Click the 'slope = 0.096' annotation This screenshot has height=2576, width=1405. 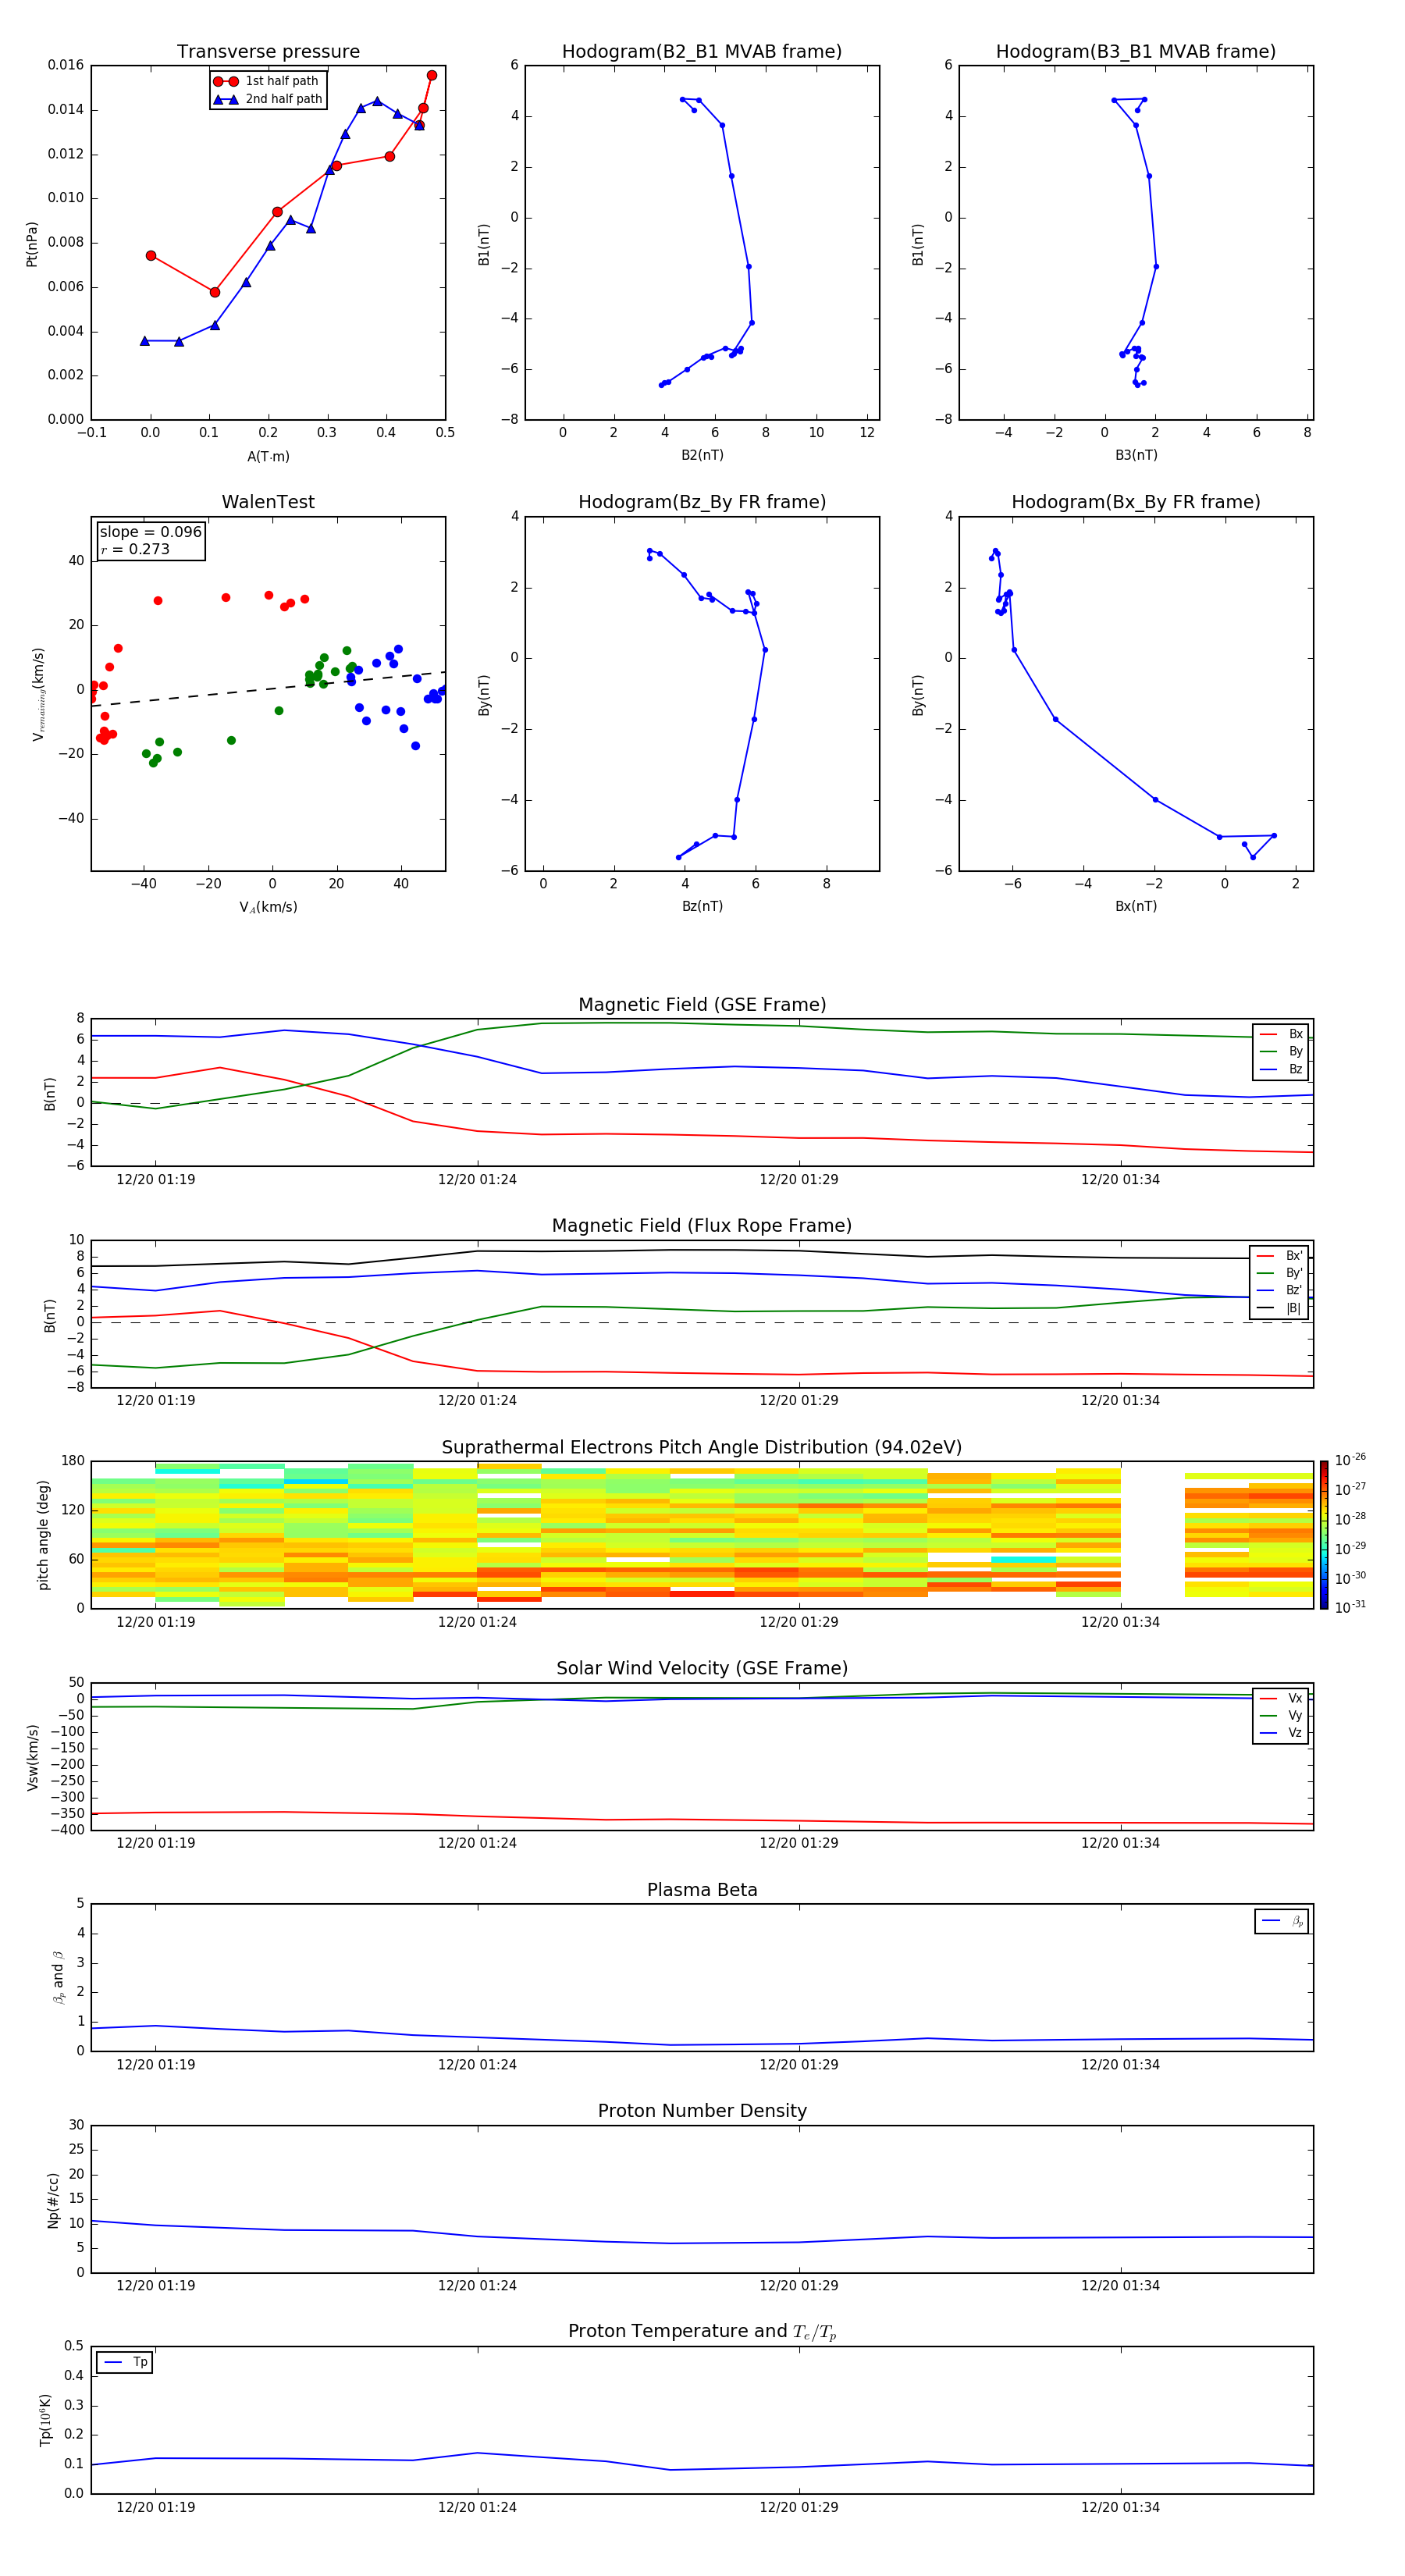[150, 532]
